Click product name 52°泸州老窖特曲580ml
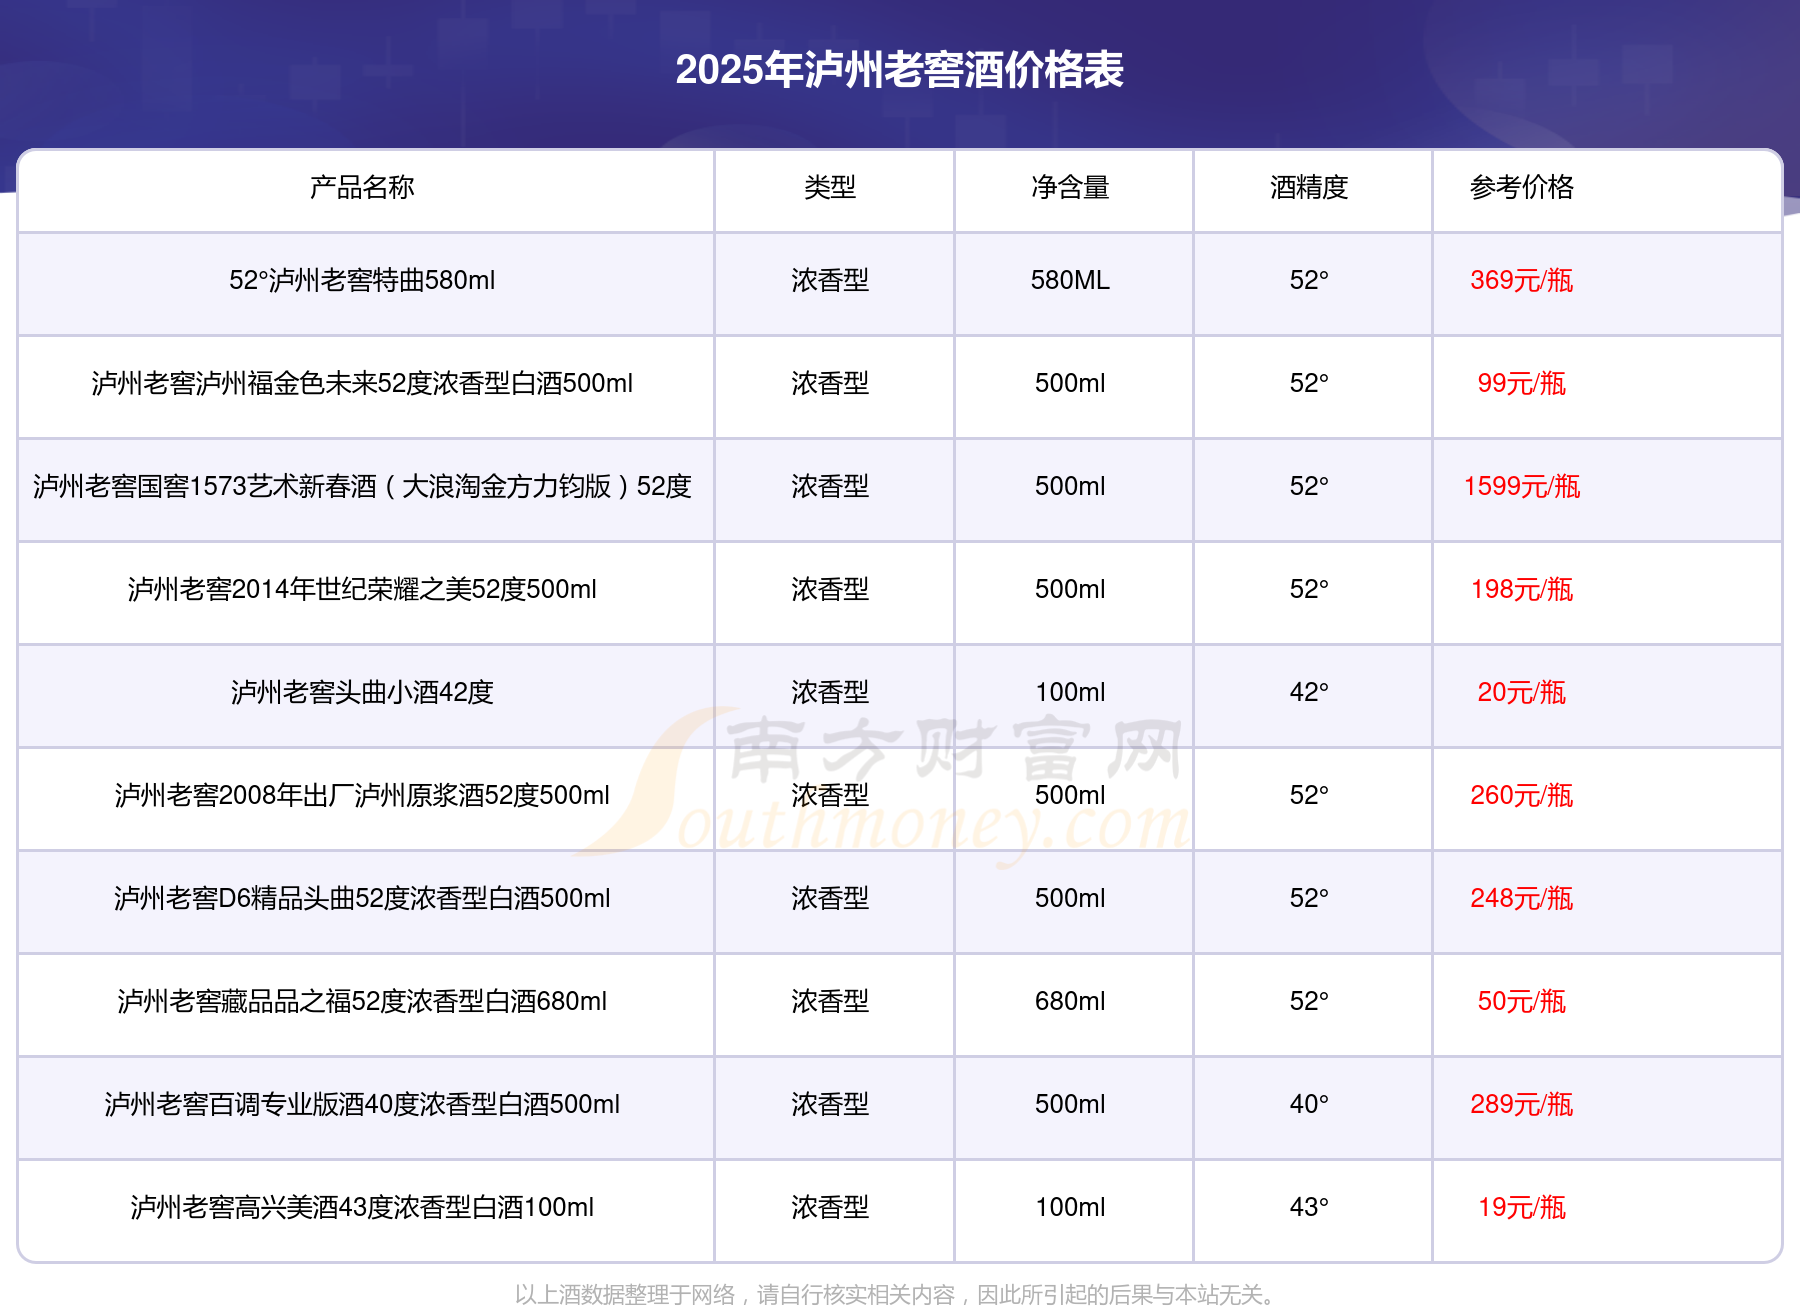Viewport: 1800px width, 1310px height. point(362,280)
